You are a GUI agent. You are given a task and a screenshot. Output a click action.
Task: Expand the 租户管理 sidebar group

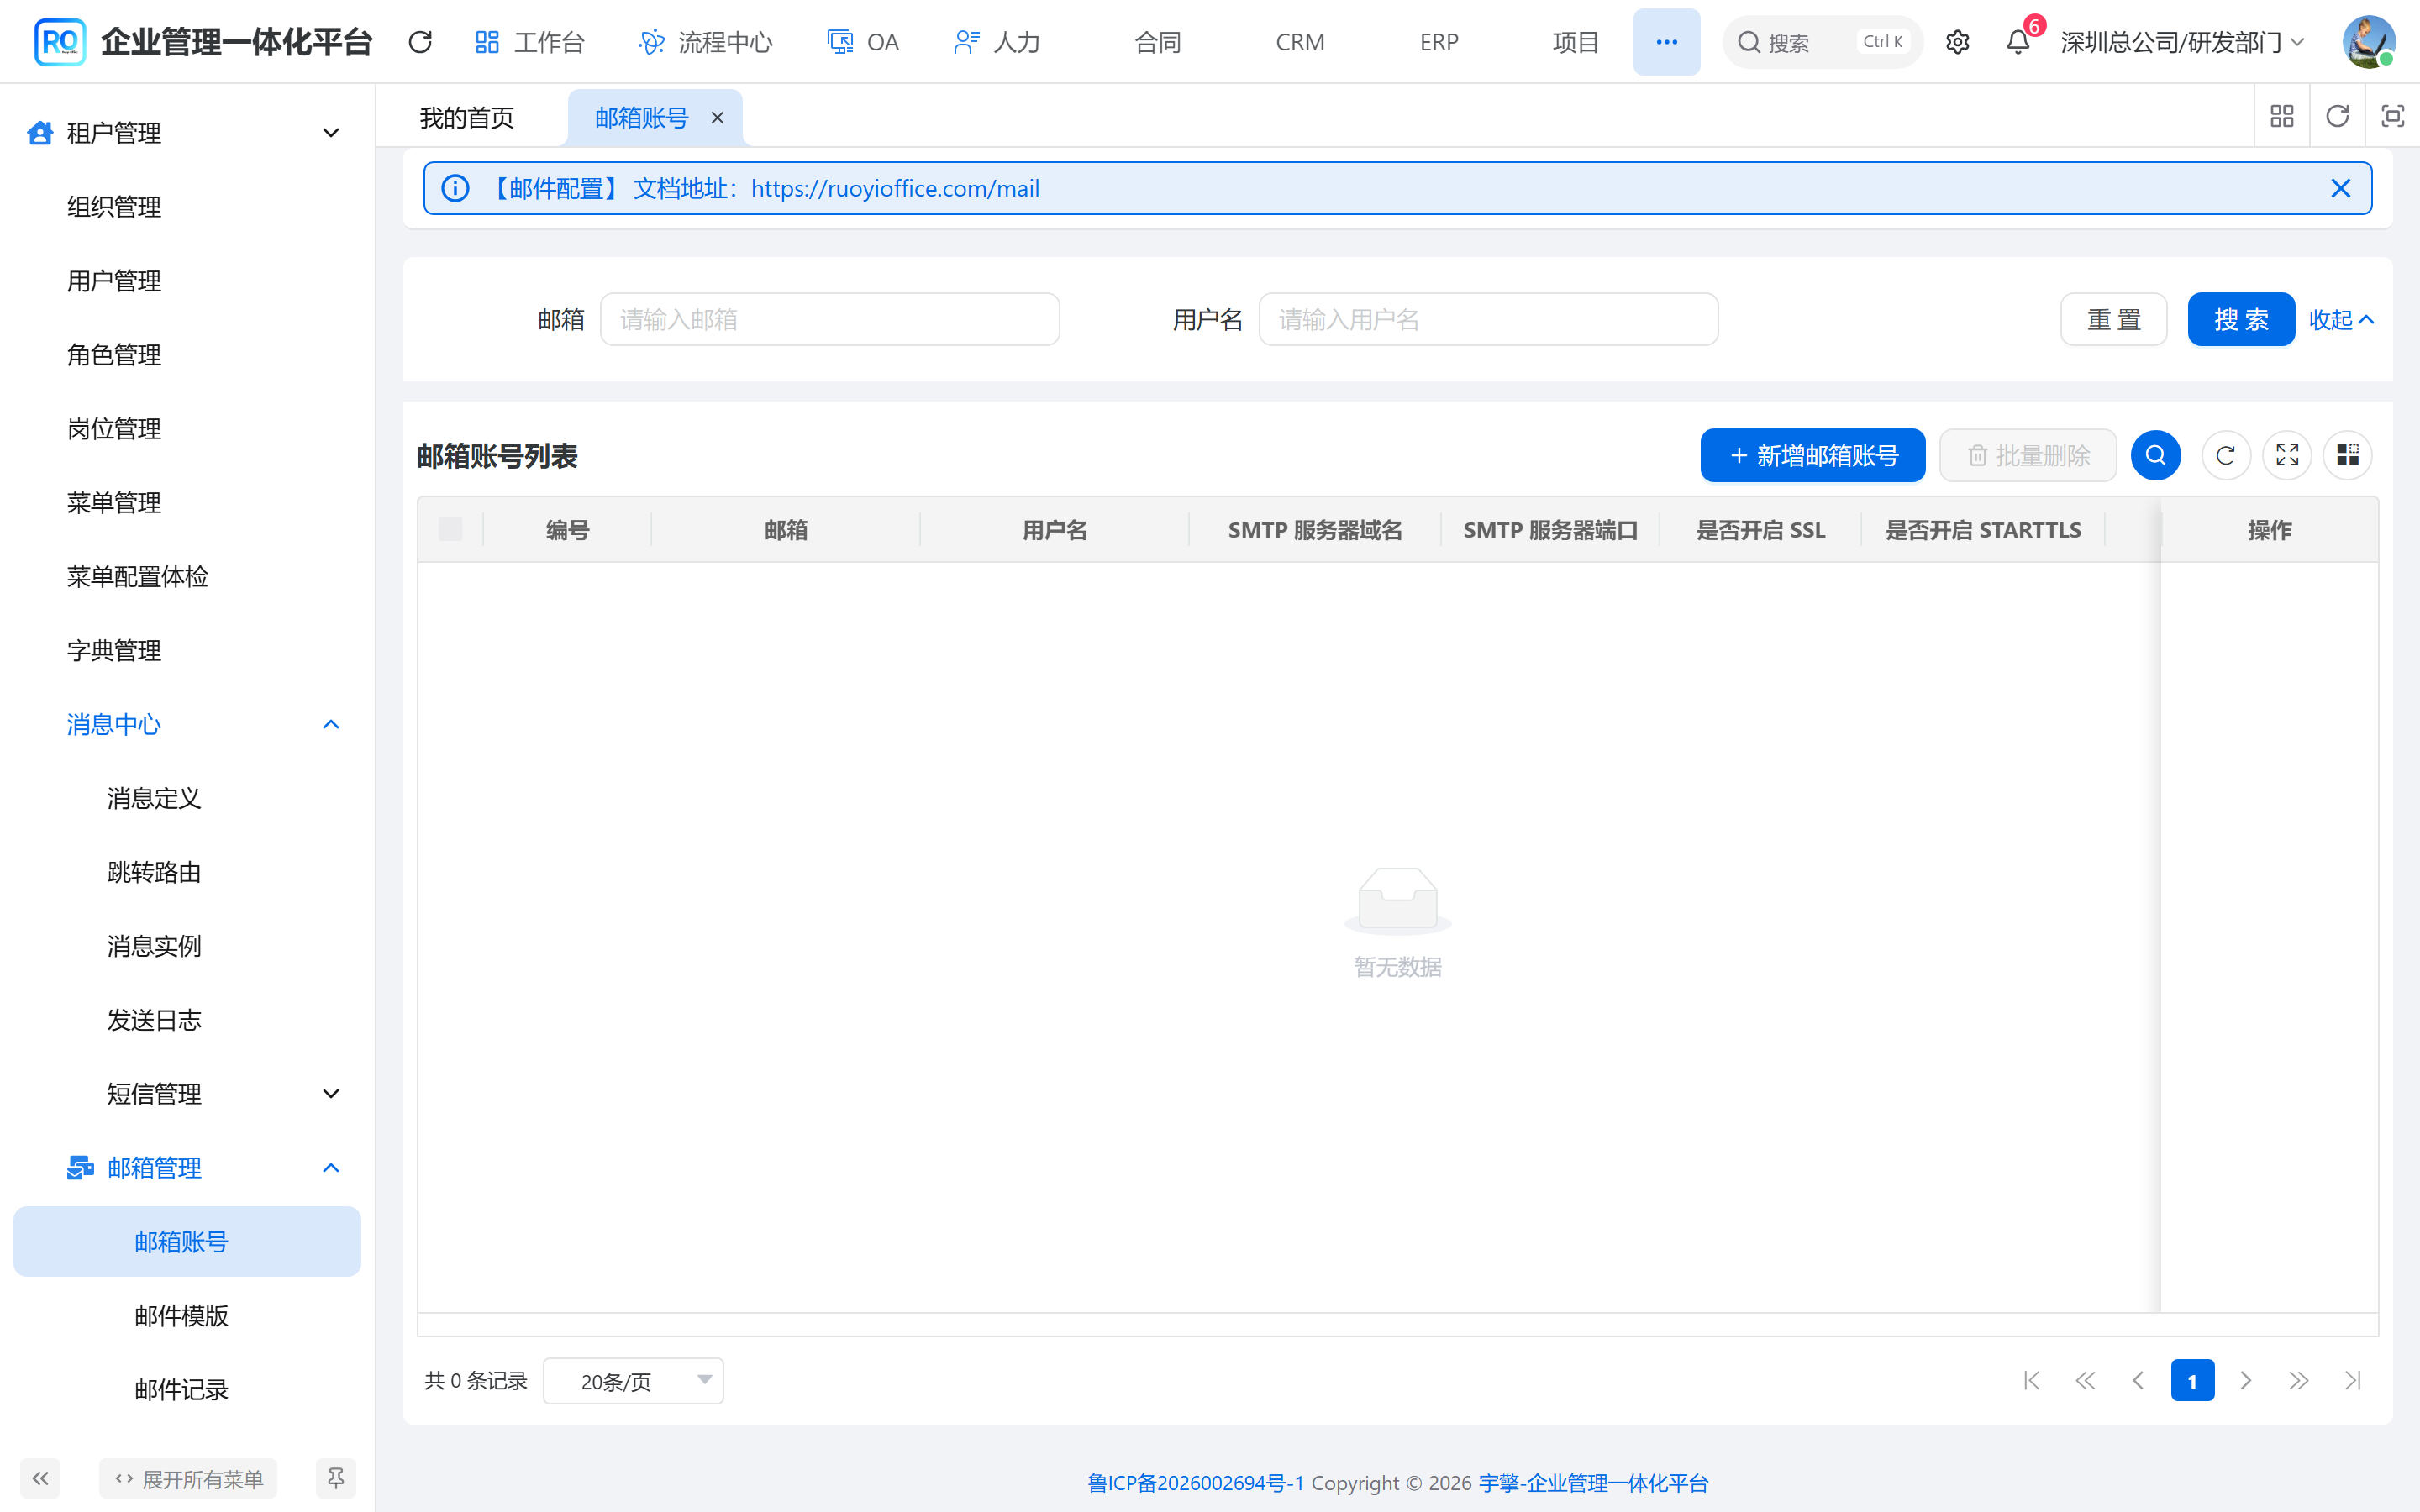tap(187, 133)
